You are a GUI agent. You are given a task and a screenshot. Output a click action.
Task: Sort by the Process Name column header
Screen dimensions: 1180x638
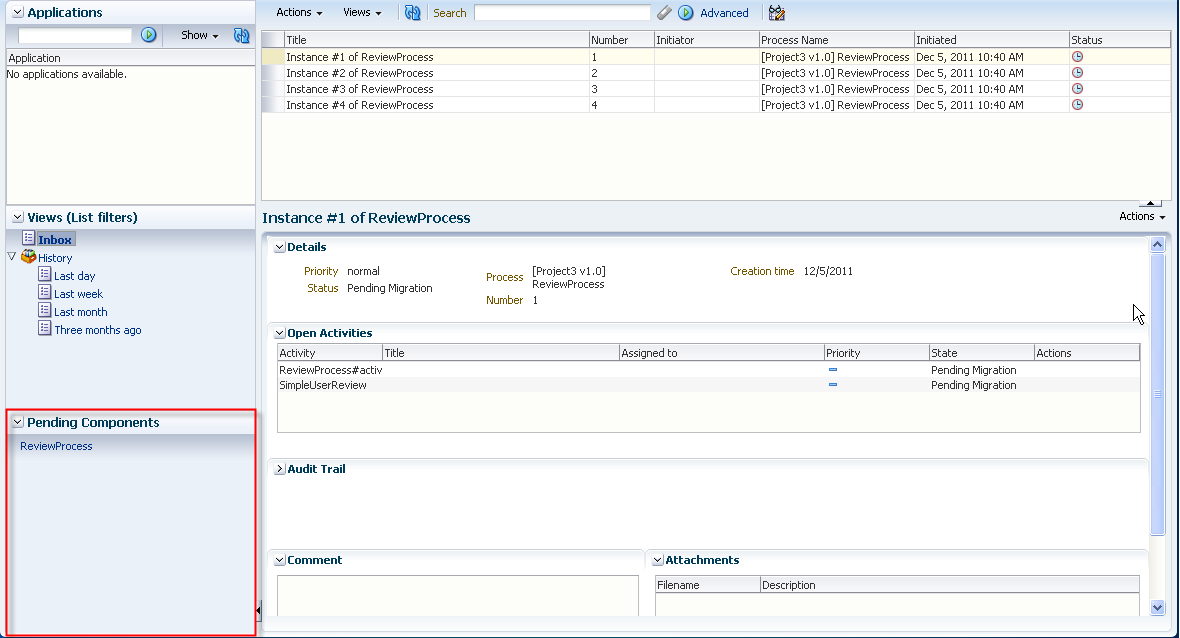click(x=836, y=40)
